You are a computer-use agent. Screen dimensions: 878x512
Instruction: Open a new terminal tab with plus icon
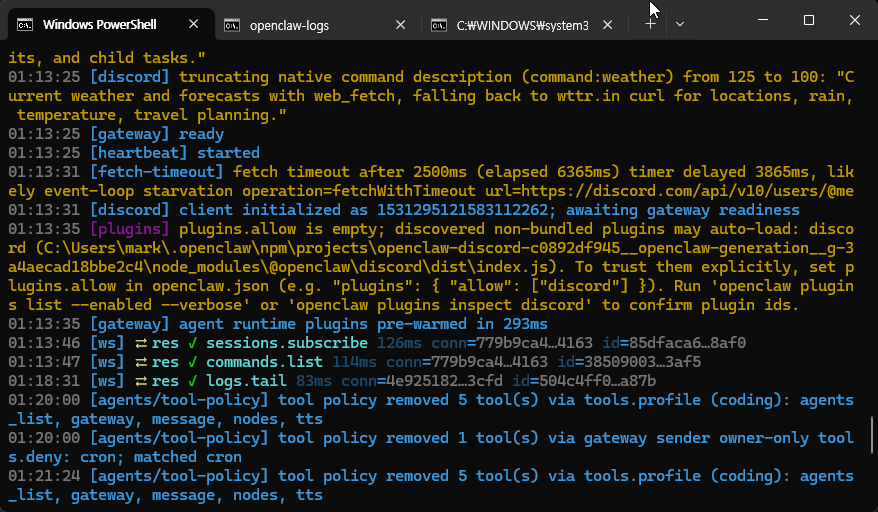(x=650, y=24)
